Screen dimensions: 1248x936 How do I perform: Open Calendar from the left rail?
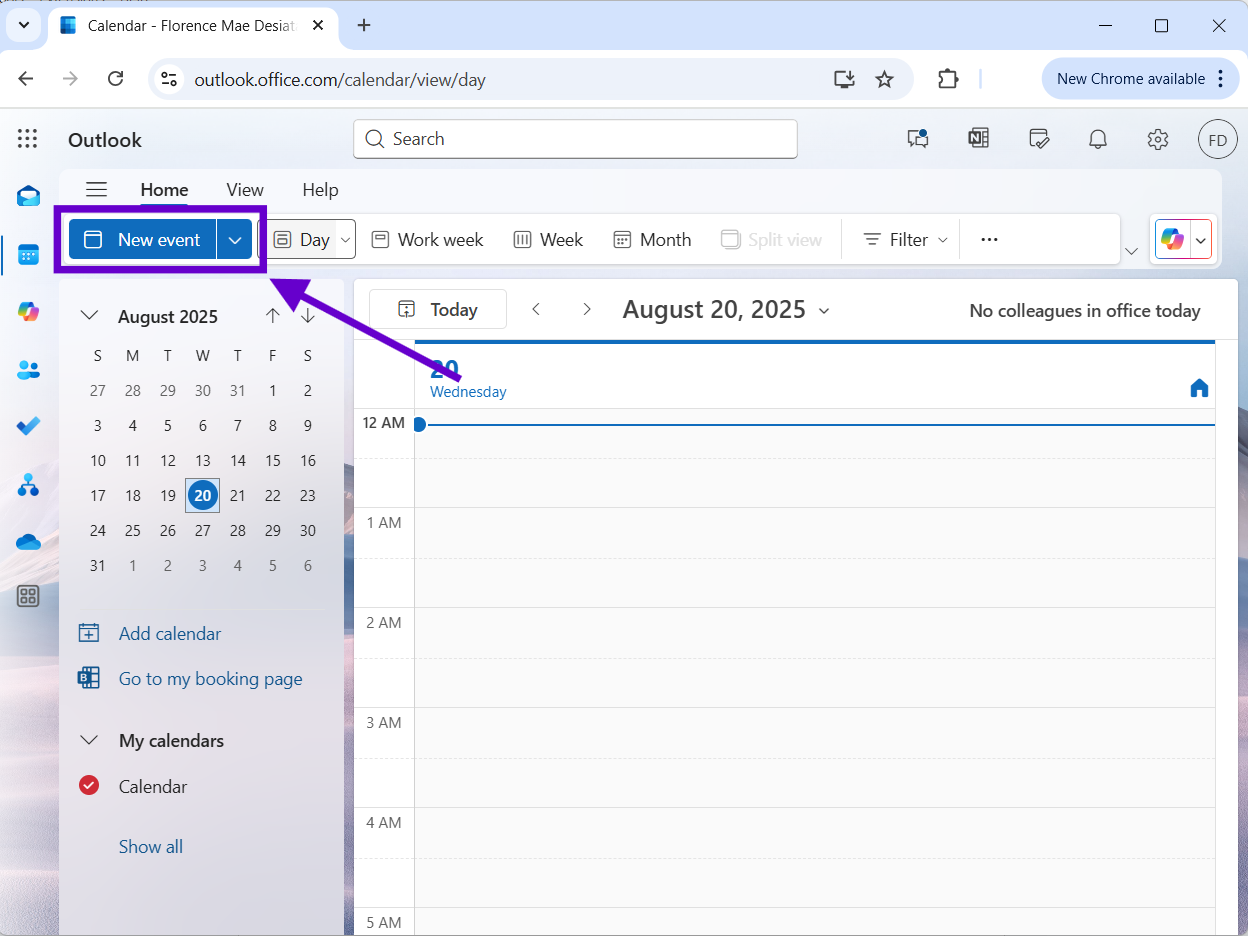[x=28, y=255]
